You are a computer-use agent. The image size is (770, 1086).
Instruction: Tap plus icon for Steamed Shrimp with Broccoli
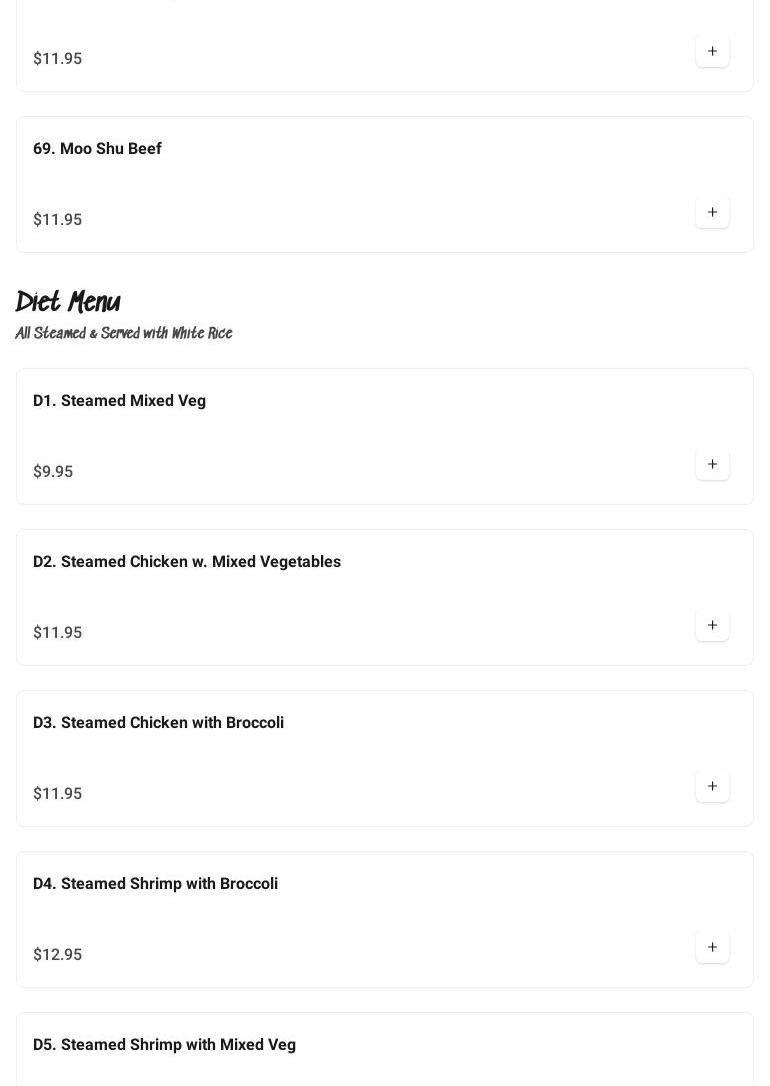pyautogui.click(x=712, y=947)
